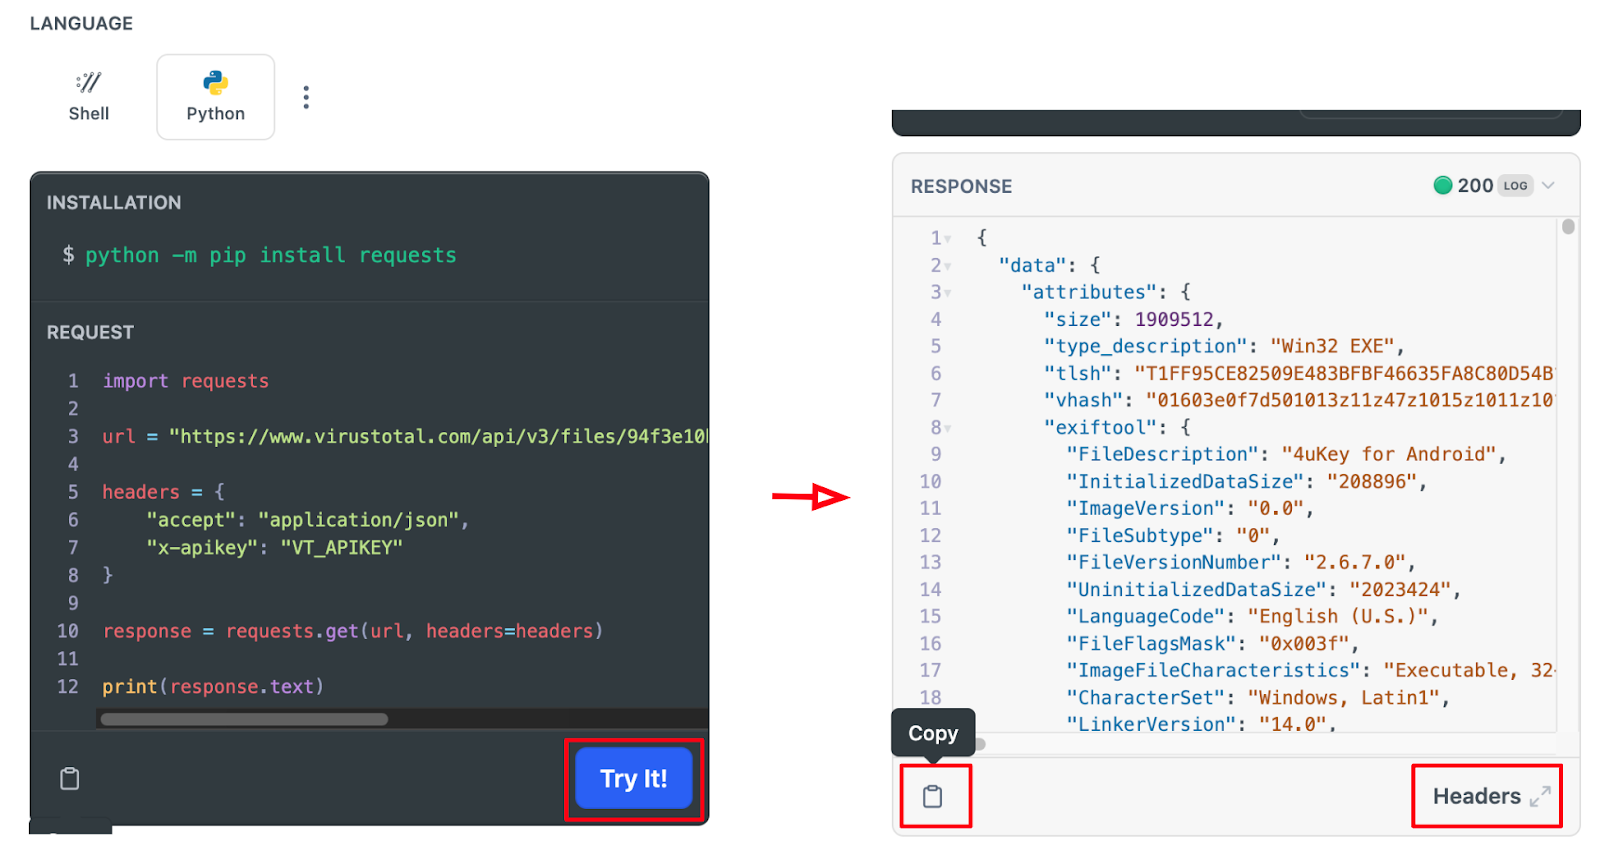Click the "LanguageCode" English (U.S.) line
1600x864 pixels.
tap(1252, 616)
